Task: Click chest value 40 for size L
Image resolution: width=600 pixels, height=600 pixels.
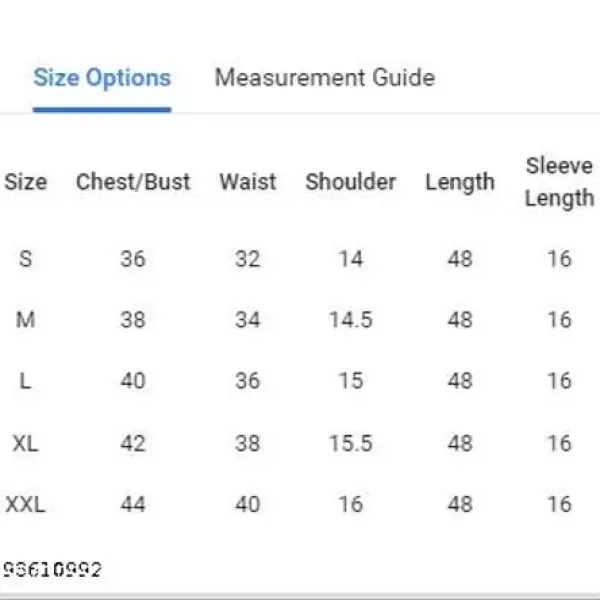Action: (133, 381)
